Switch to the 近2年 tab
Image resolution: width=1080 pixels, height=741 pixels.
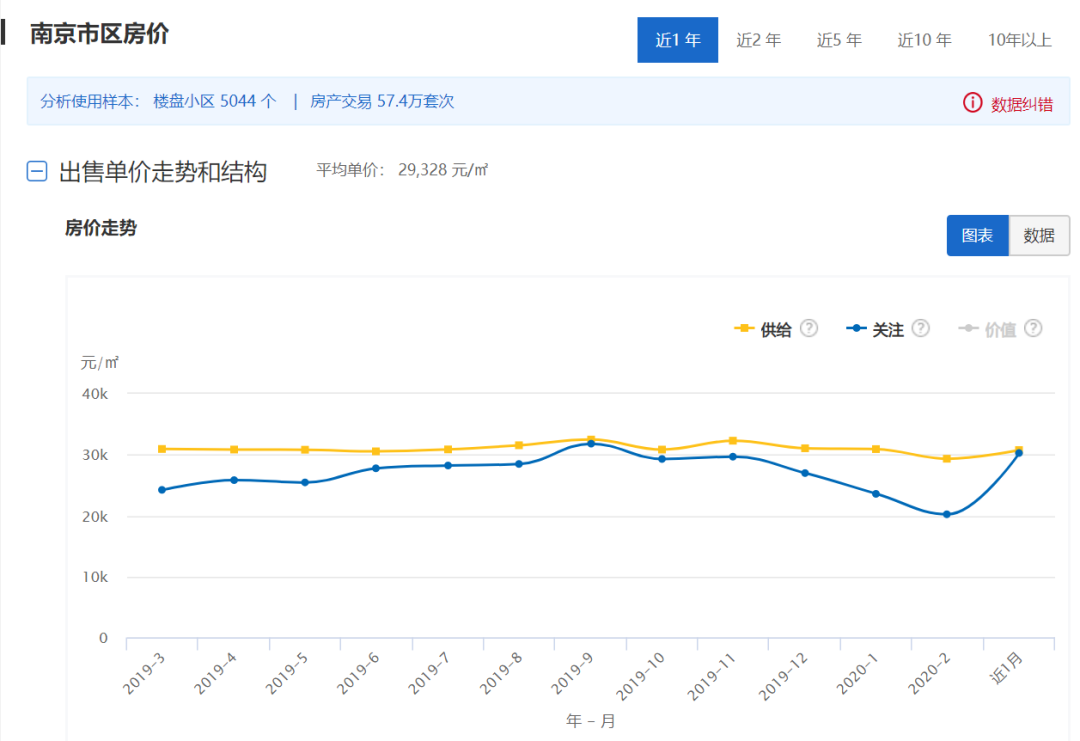pos(758,40)
